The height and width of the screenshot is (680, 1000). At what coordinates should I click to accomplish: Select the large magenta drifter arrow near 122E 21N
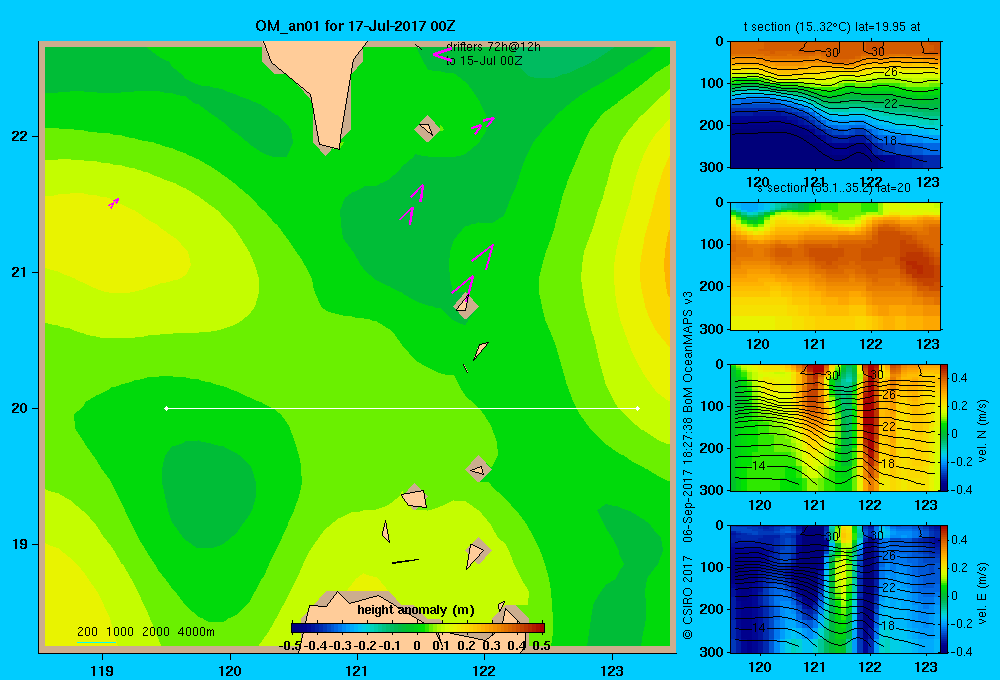click(x=483, y=256)
